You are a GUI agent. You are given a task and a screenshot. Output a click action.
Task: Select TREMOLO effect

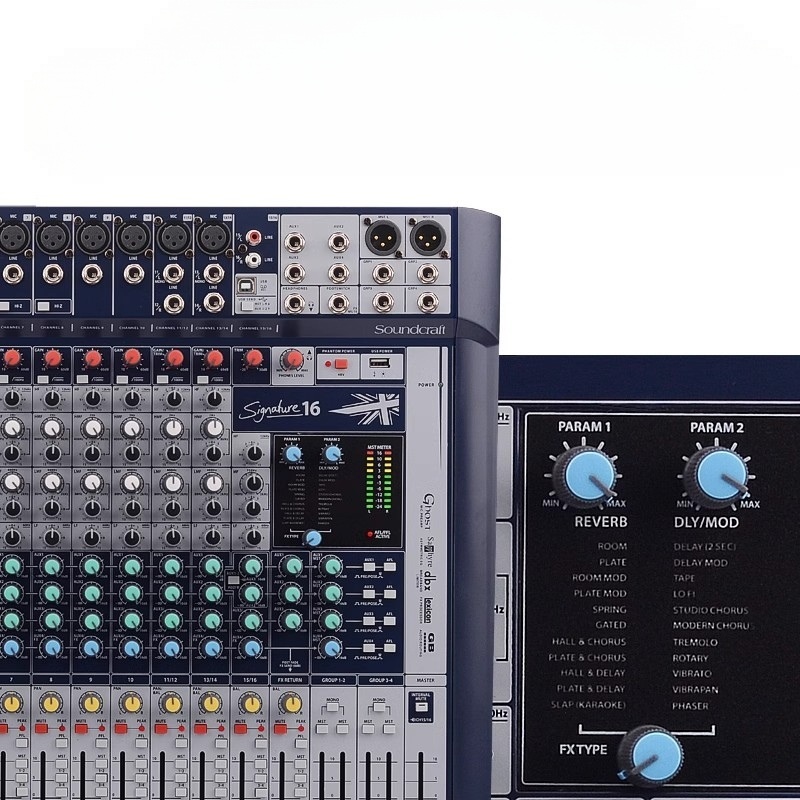click(695, 642)
